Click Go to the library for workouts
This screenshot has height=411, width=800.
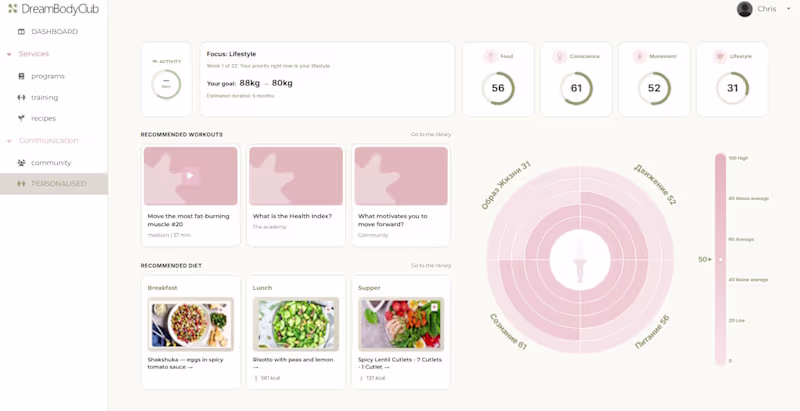click(x=431, y=135)
